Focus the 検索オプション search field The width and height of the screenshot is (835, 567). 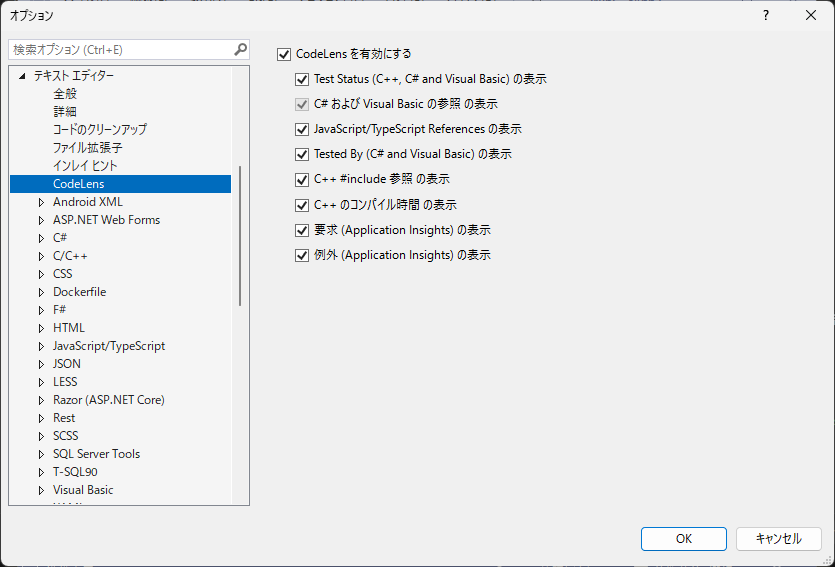click(x=120, y=49)
